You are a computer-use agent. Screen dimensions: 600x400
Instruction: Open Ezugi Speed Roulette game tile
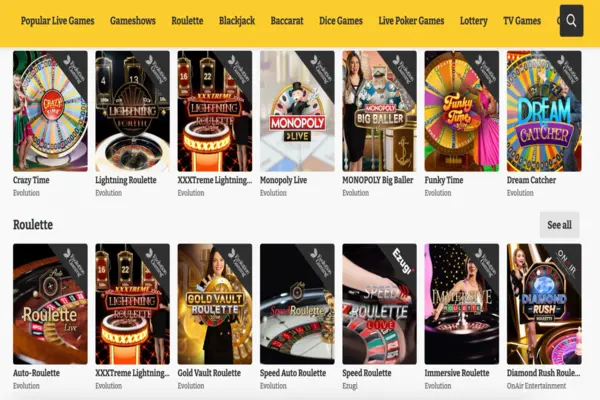pos(379,304)
